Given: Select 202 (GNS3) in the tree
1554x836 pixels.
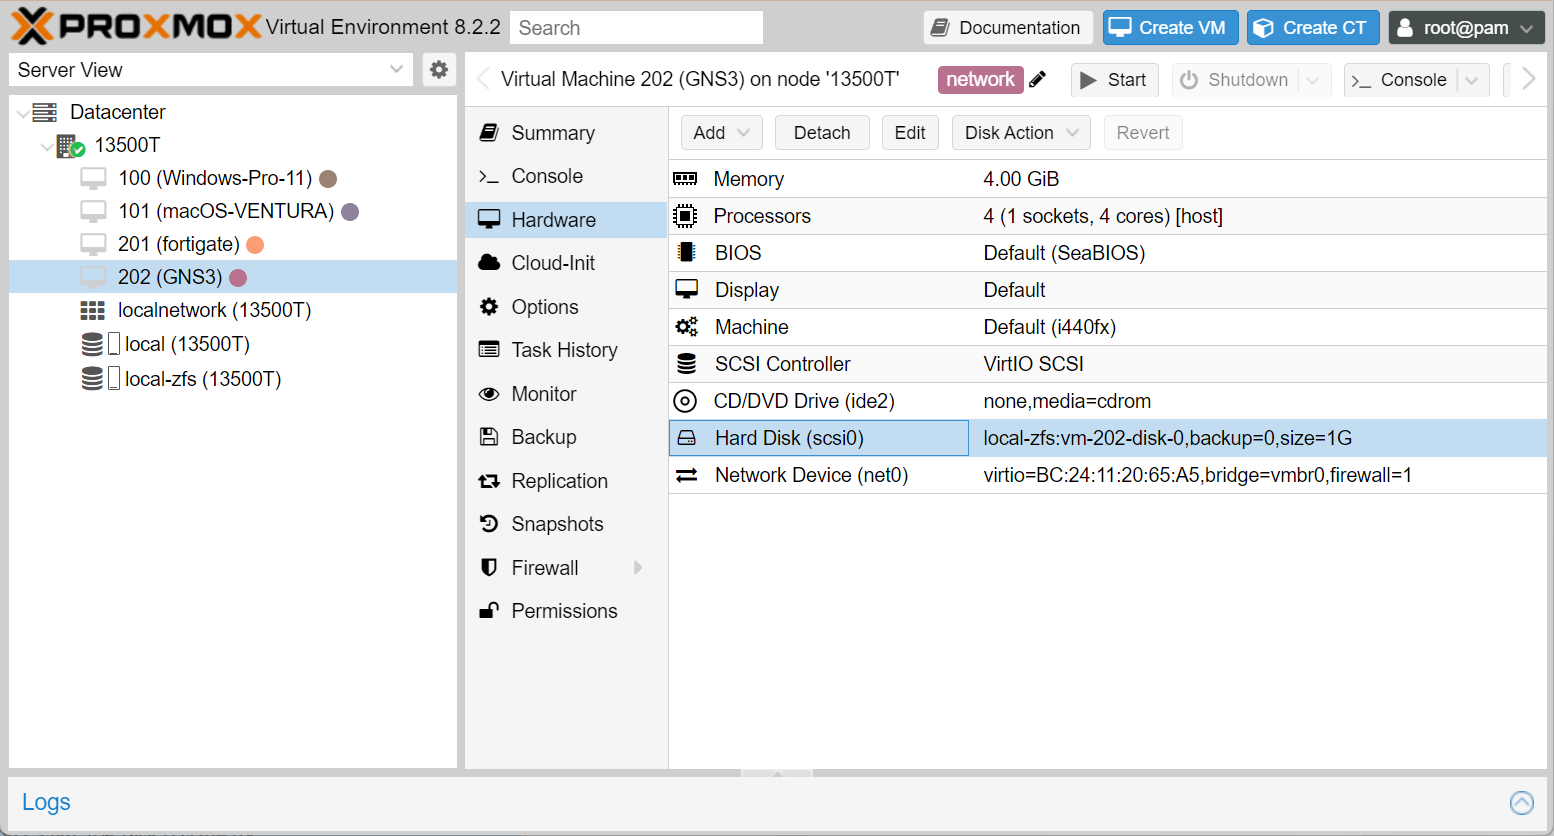Looking at the screenshot, I should (x=233, y=277).
